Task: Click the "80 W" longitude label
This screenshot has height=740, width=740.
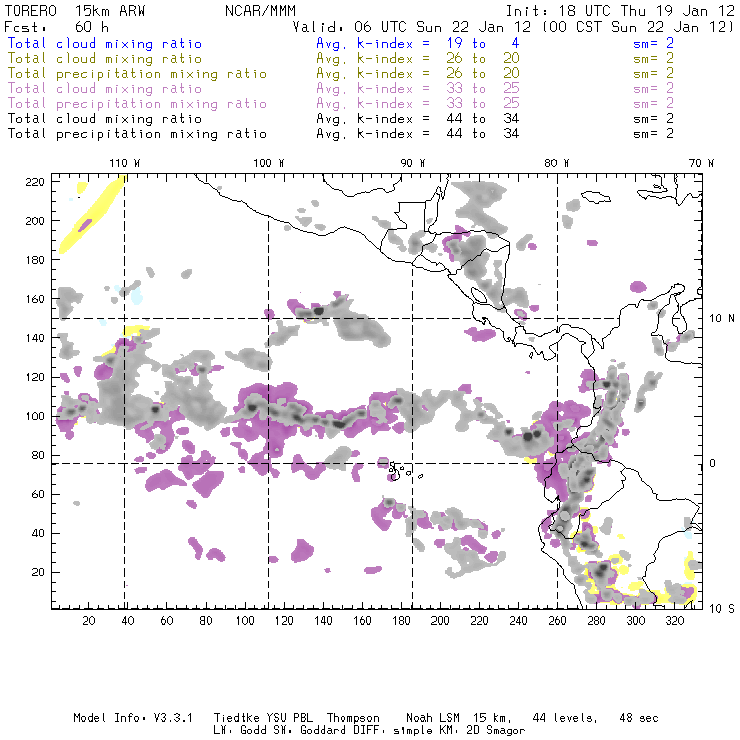Action: click(x=557, y=163)
